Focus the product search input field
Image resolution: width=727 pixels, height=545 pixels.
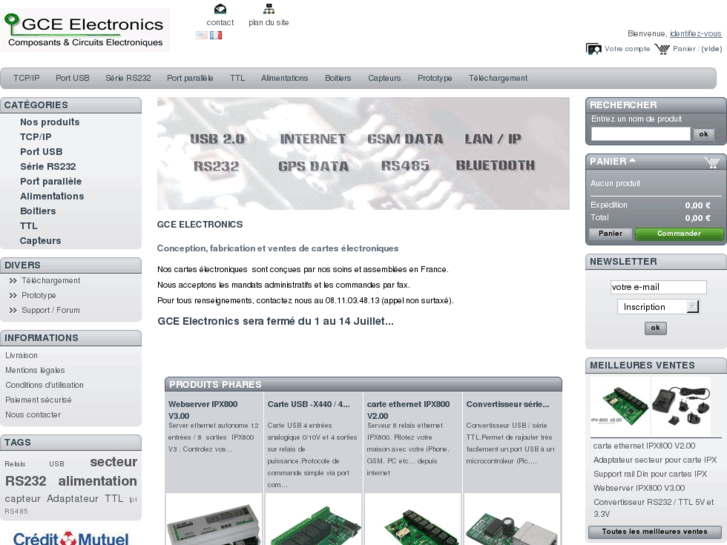pos(640,134)
